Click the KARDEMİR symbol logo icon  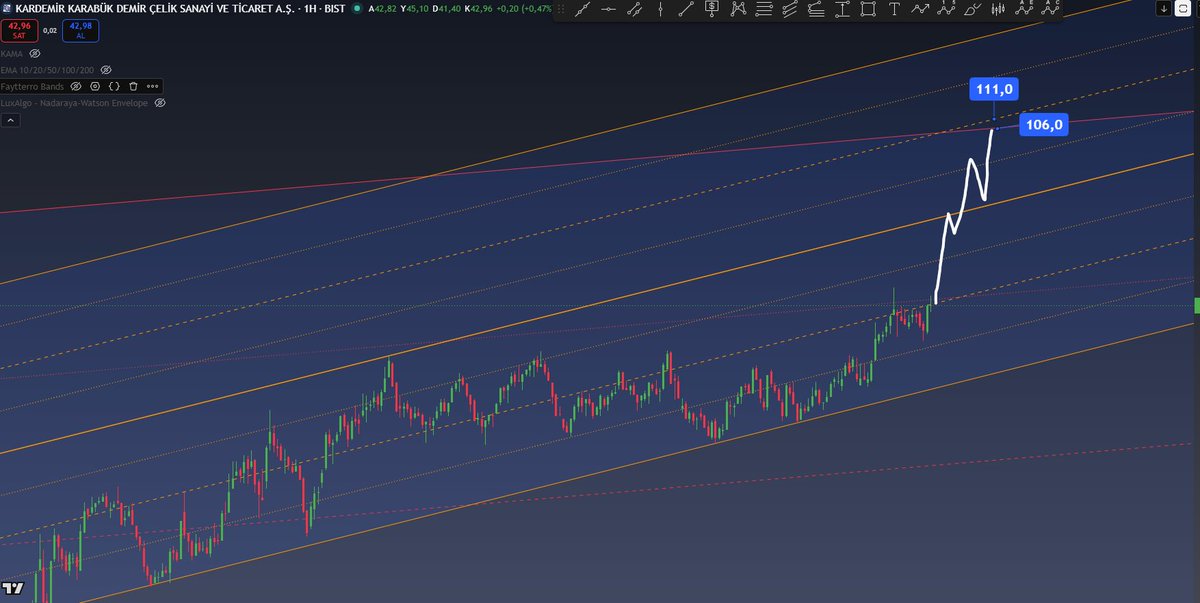pyautogui.click(x=7, y=8)
